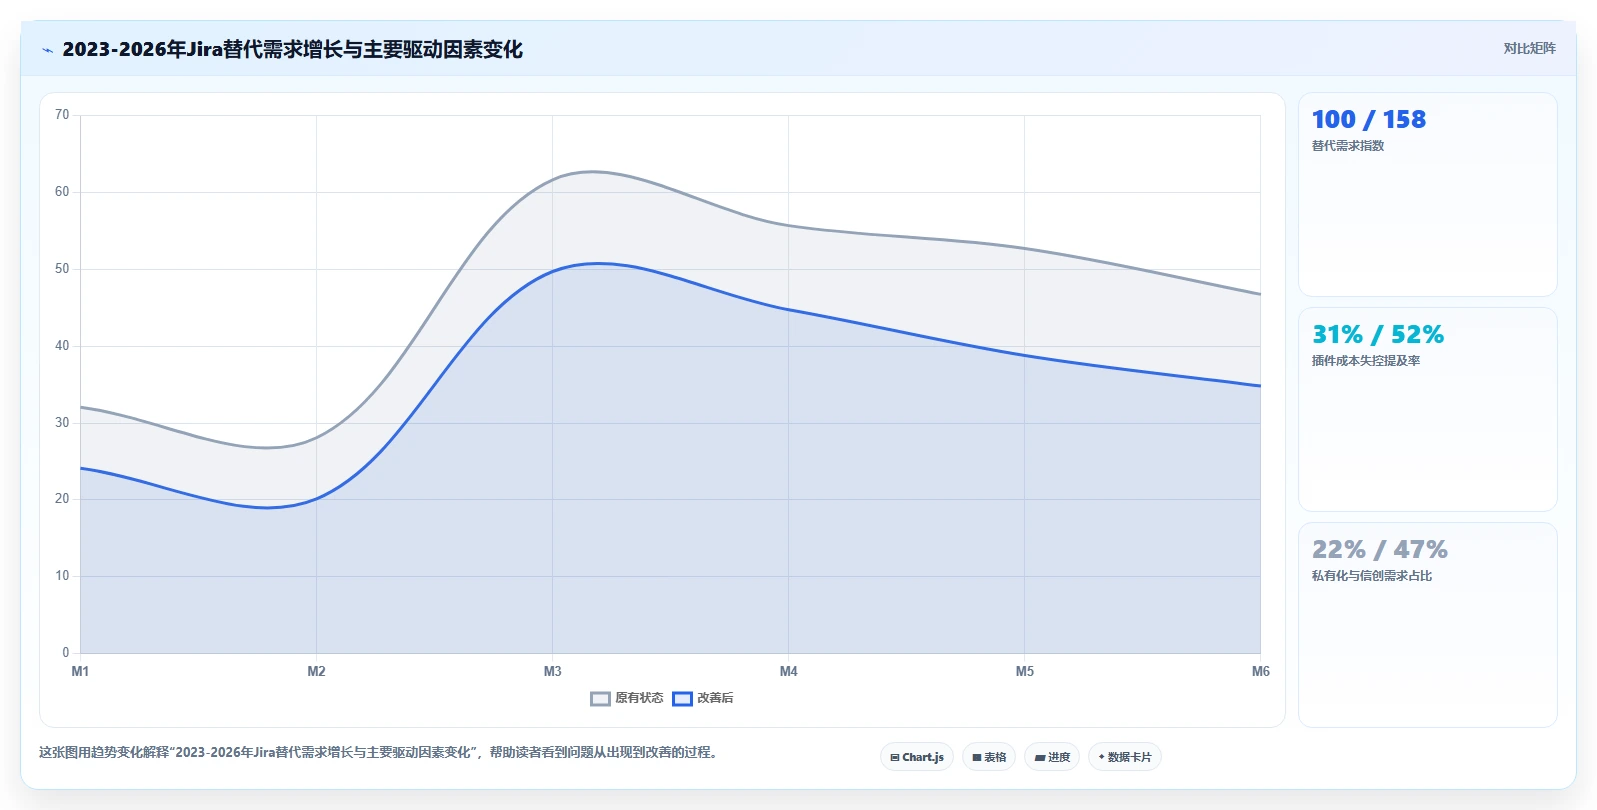Toggle the 原有状态 legend series
Screen dimensions: 1597x810
click(627, 698)
